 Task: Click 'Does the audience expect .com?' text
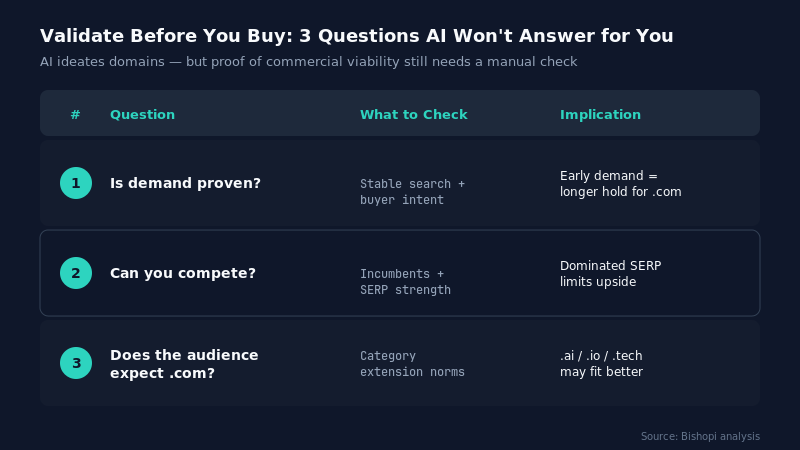[184, 364]
